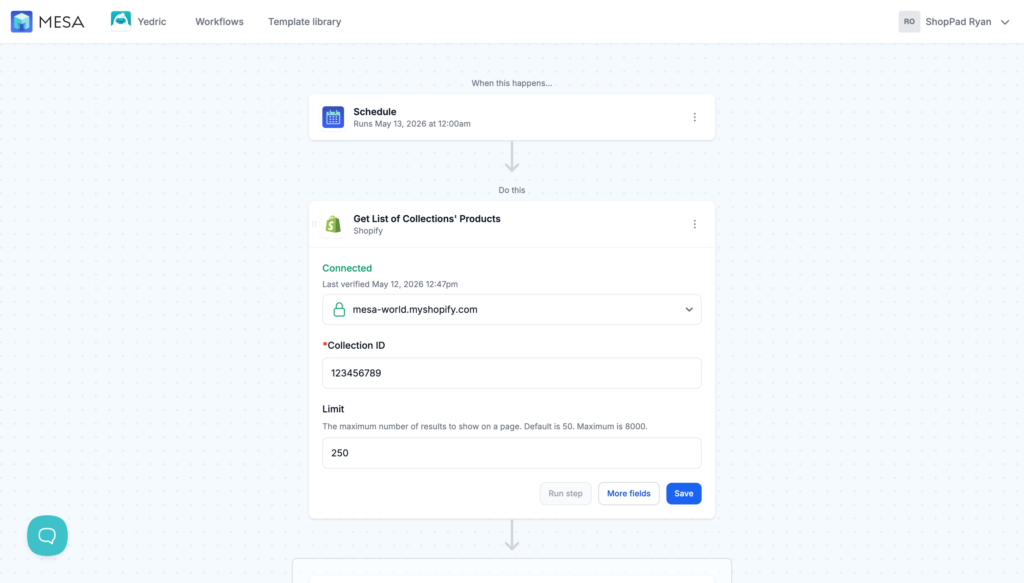Image resolution: width=1024 pixels, height=583 pixels.
Task: Go to Workflows
Action: coord(219,22)
